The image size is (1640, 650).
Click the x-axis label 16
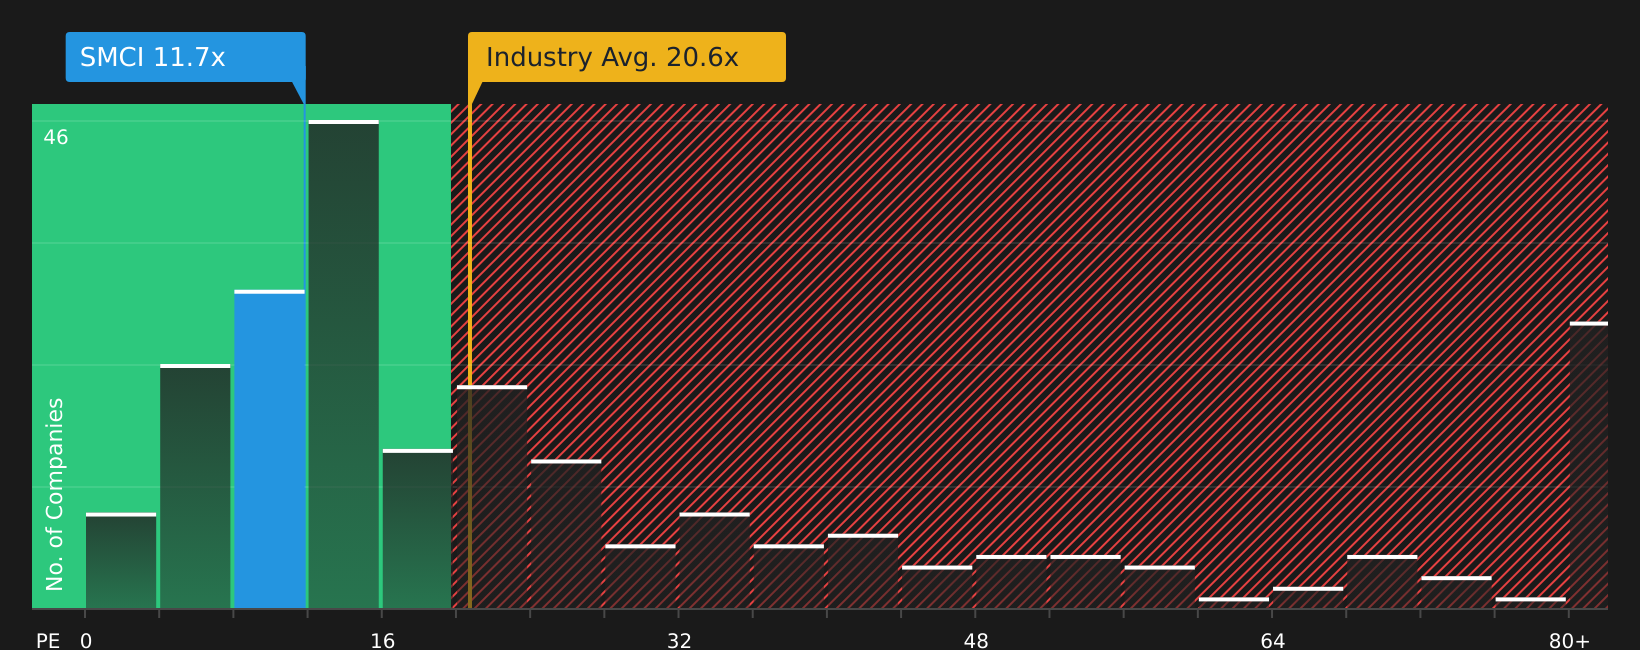383,640
